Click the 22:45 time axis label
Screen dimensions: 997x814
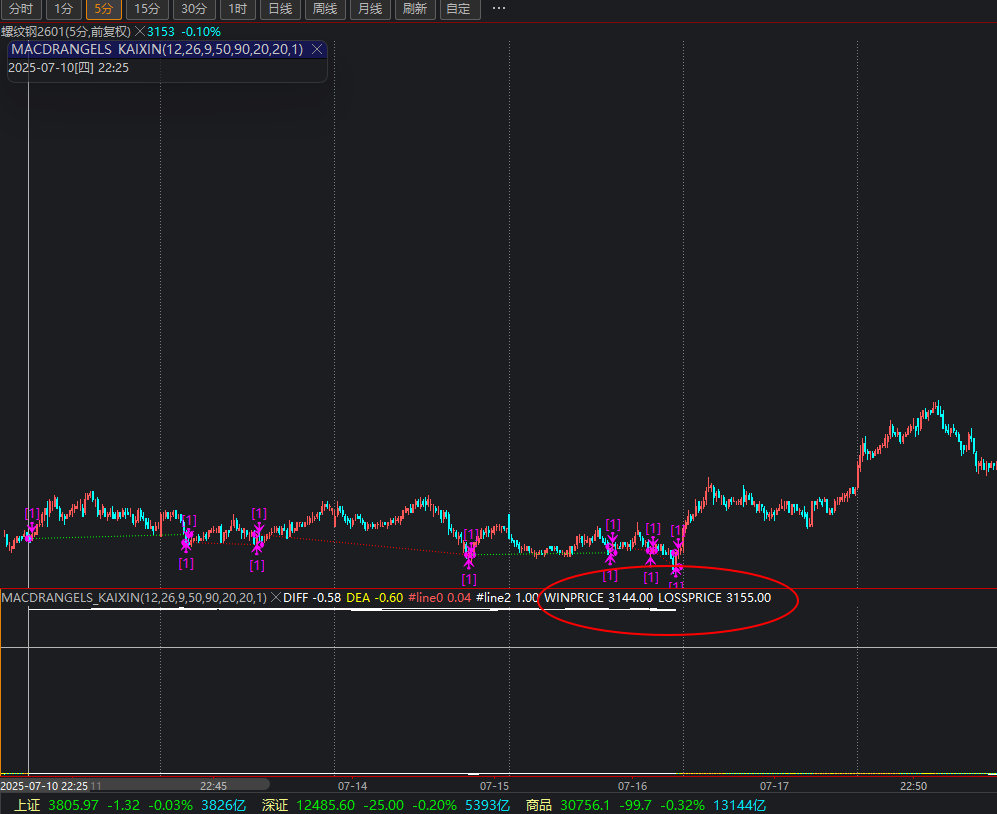pyautogui.click(x=214, y=786)
